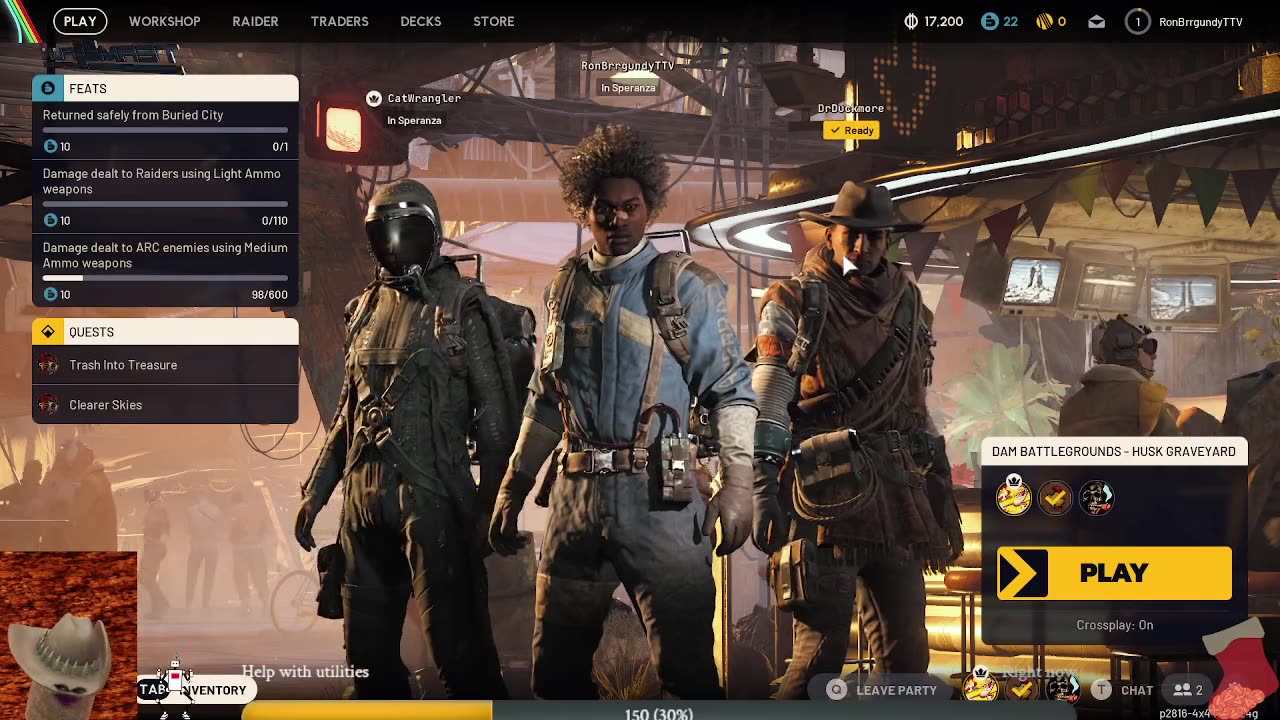
Task: Open the Dam Battlegrounds - Husk Graveyard map selector
Action: tap(1114, 452)
